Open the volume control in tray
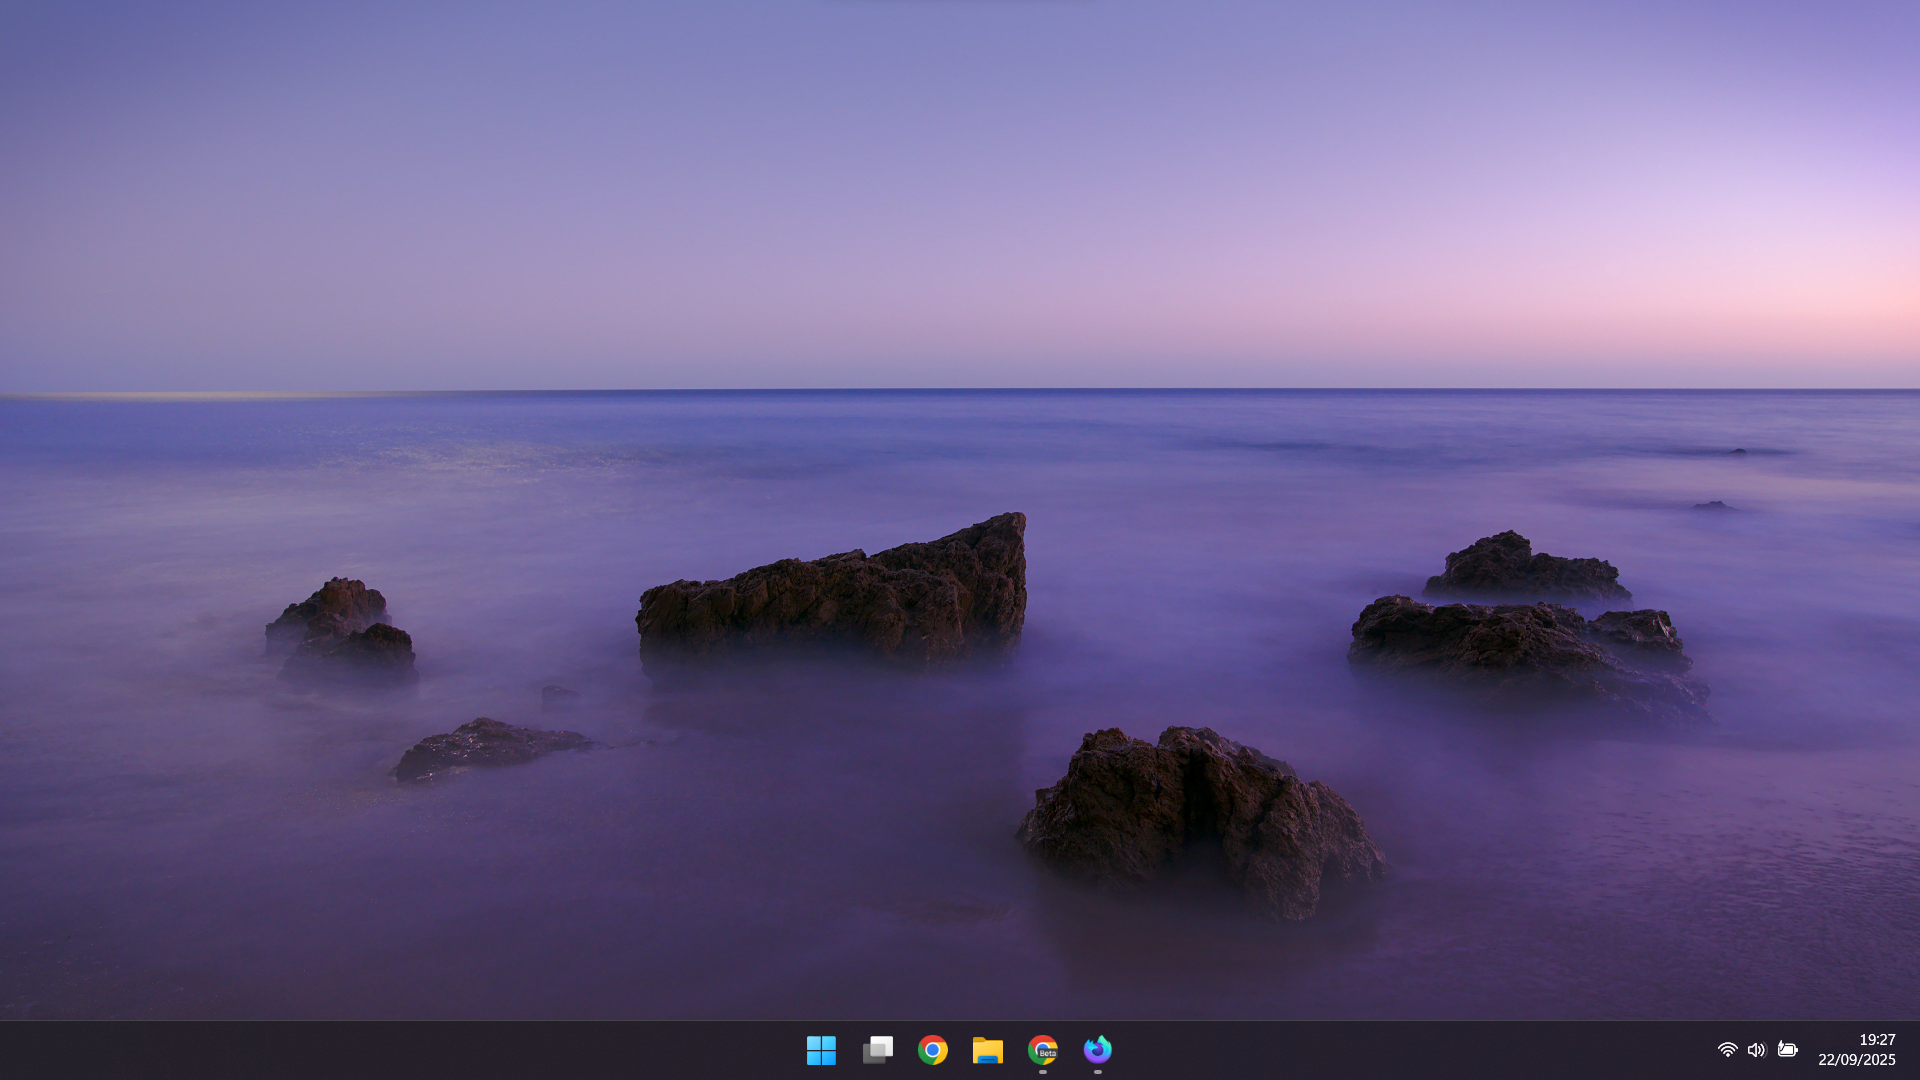1920x1080 pixels. [1757, 1050]
